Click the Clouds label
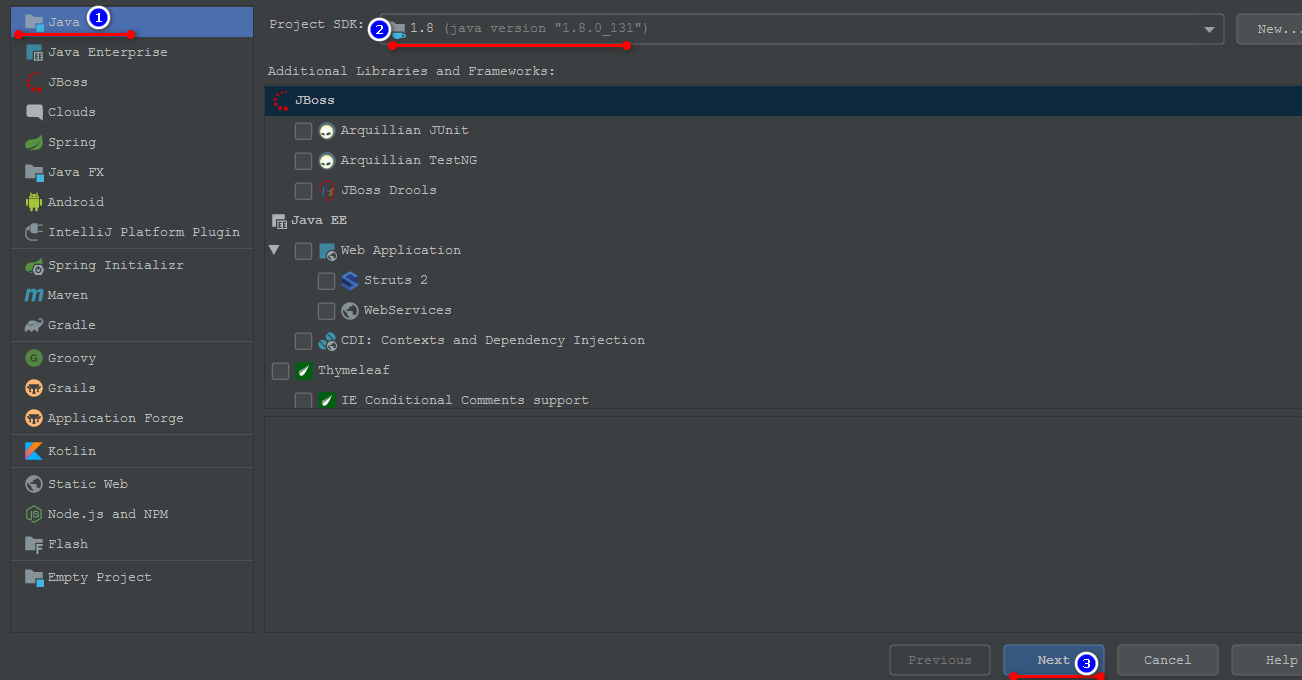This screenshot has height=680, width=1302. pyautogui.click(x=72, y=112)
